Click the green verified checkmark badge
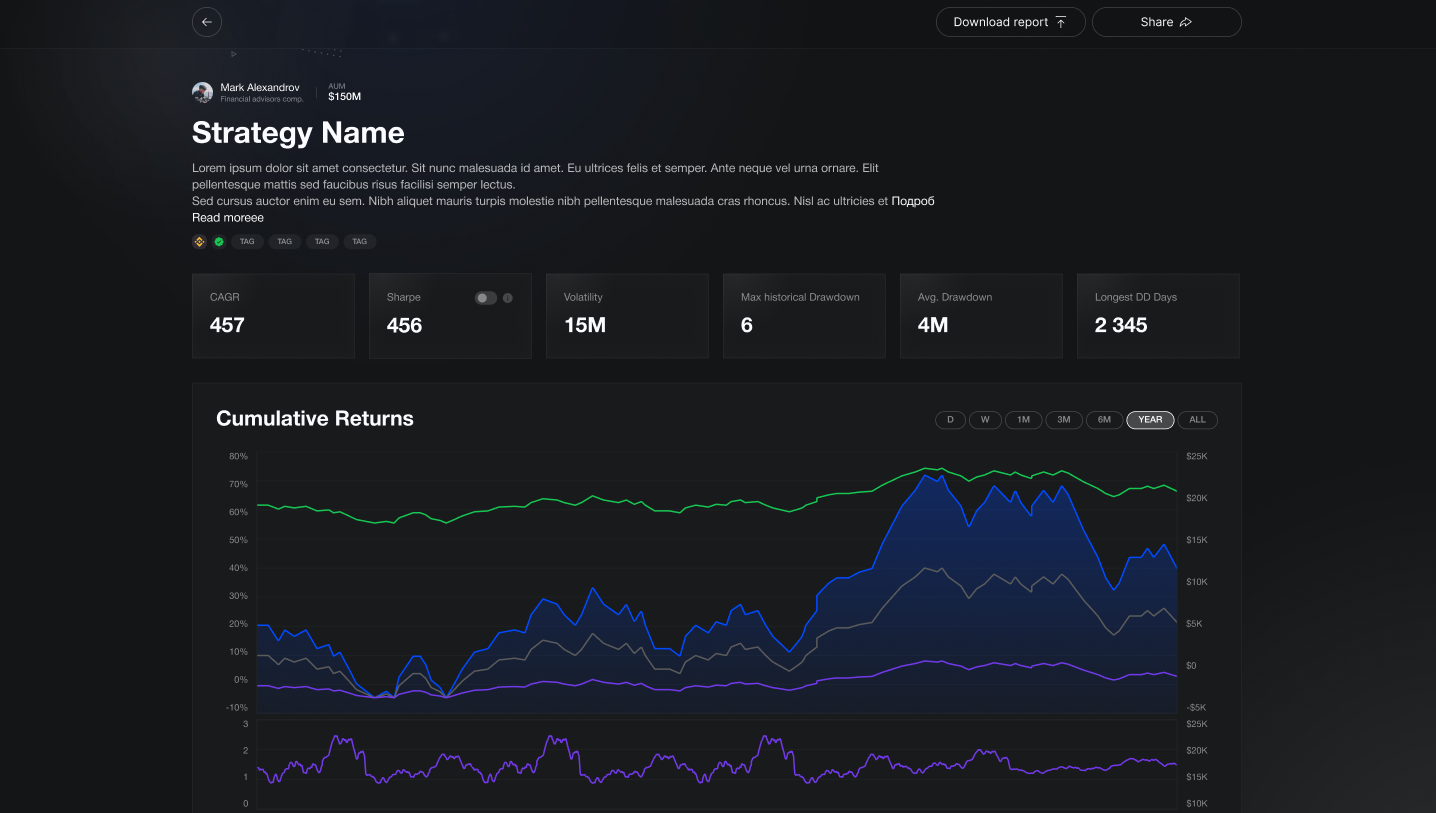This screenshot has width=1436, height=813. [x=219, y=241]
